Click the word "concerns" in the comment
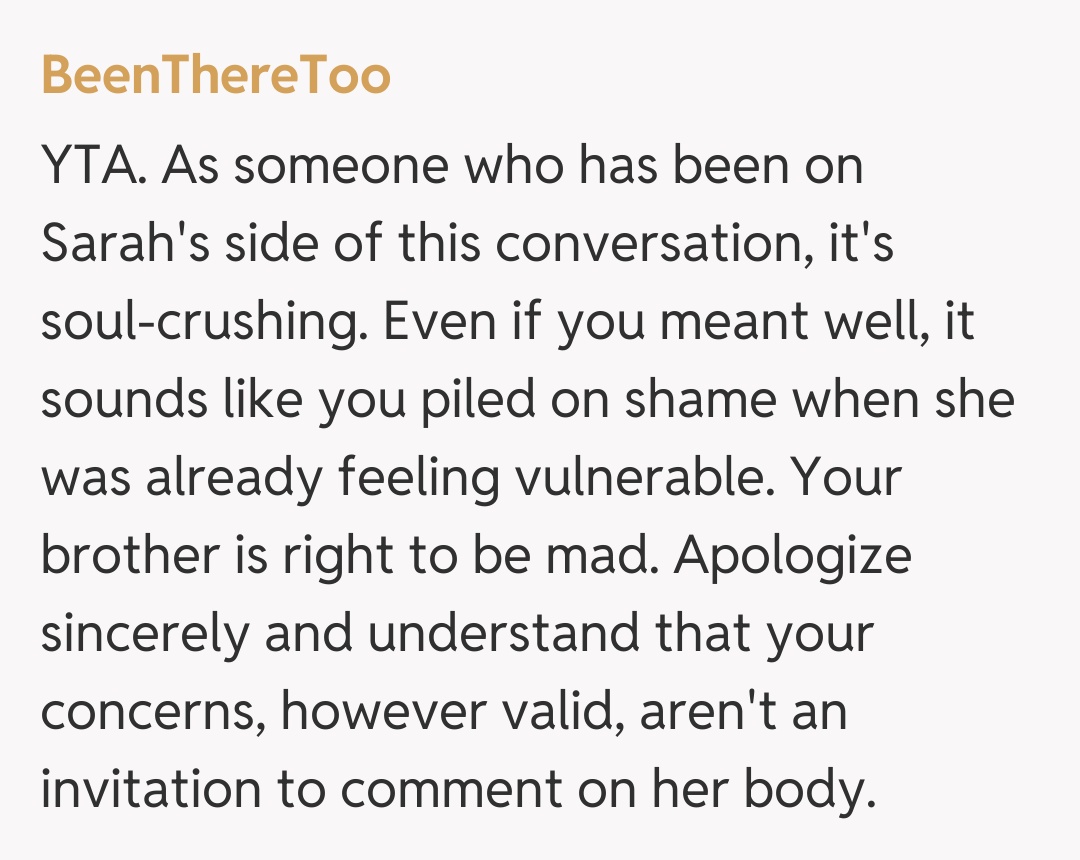 click(154, 713)
